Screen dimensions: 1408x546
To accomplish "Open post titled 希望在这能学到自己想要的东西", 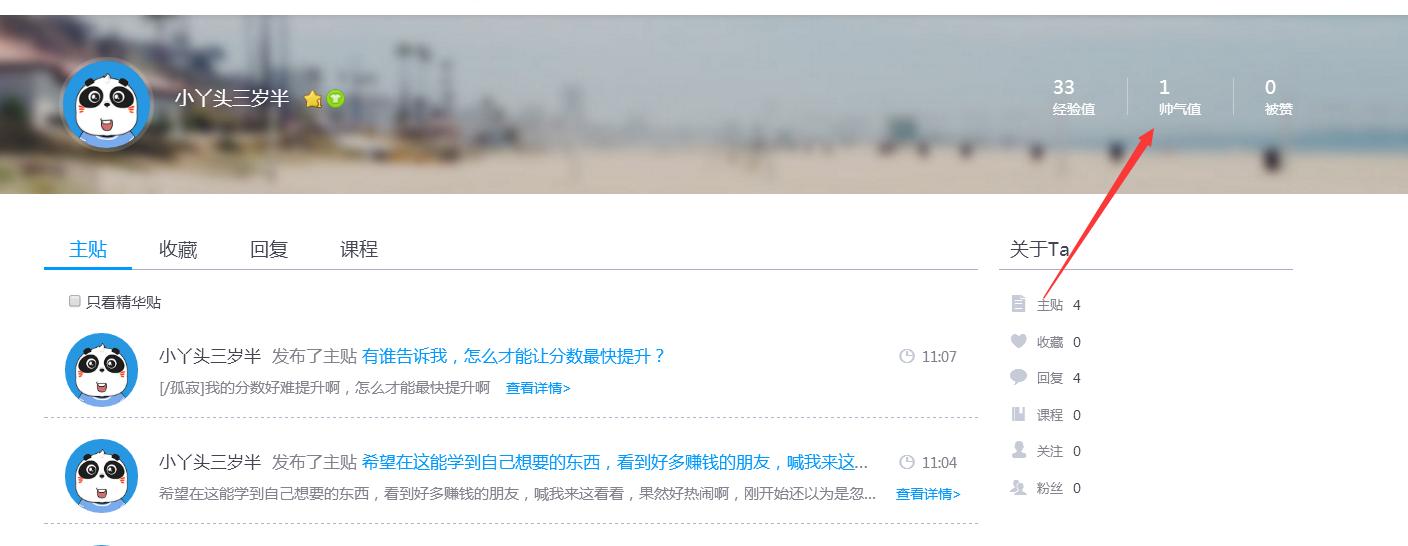I will (x=615, y=462).
